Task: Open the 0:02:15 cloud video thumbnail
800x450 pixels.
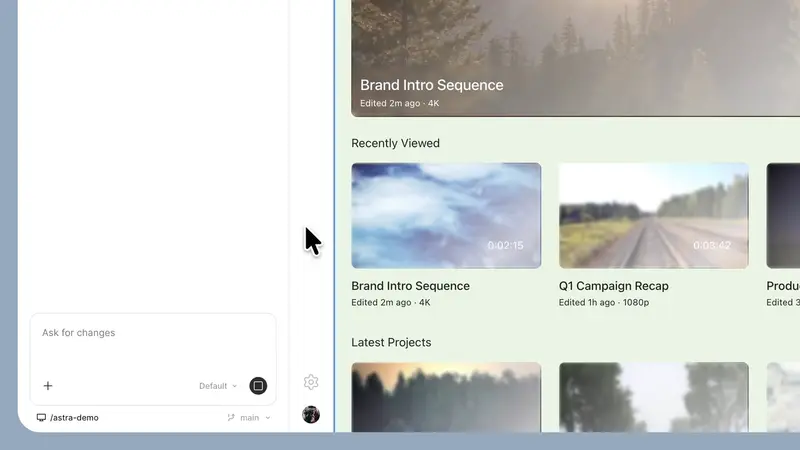Action: pyautogui.click(x=446, y=216)
